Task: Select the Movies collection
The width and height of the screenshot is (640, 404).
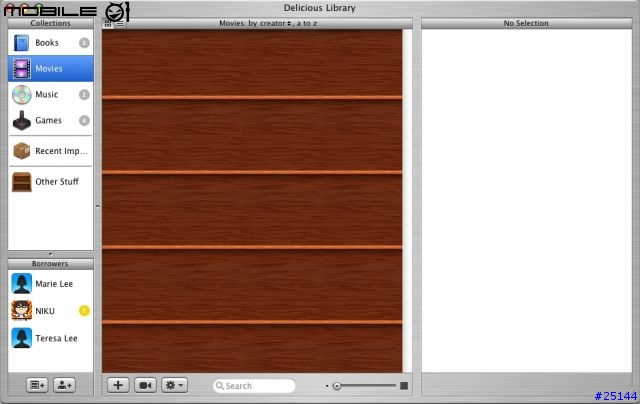Action: click(51, 69)
